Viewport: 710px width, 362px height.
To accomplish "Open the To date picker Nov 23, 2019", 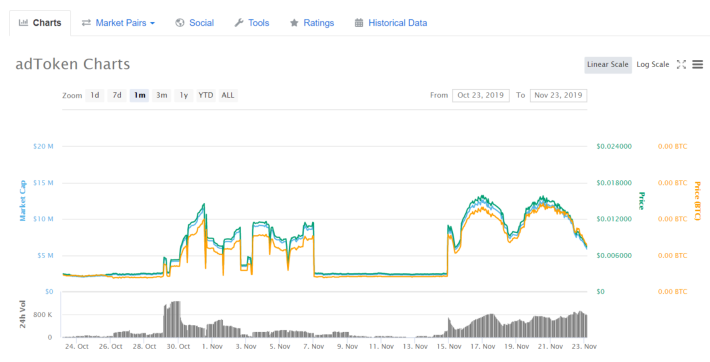I will (558, 95).
